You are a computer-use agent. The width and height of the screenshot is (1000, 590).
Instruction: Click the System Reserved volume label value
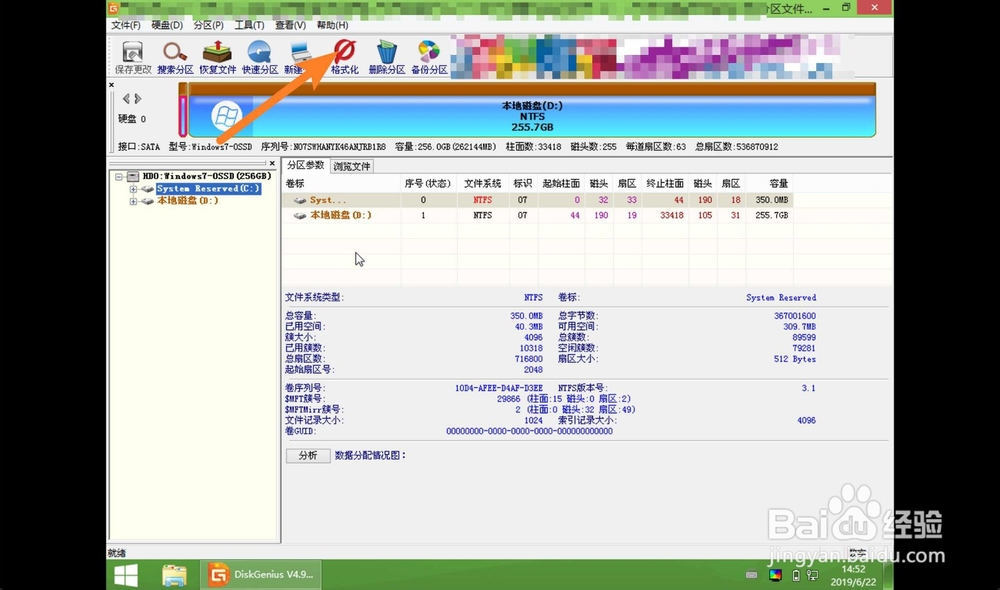(x=781, y=298)
